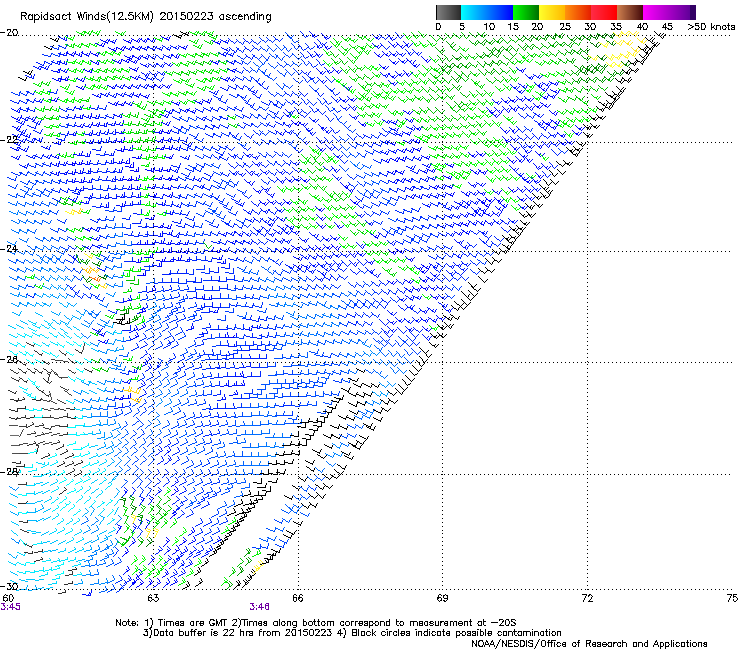The image size is (740, 650).
Task: Click the yellow 20-25 knots color band
Action: pos(552,12)
